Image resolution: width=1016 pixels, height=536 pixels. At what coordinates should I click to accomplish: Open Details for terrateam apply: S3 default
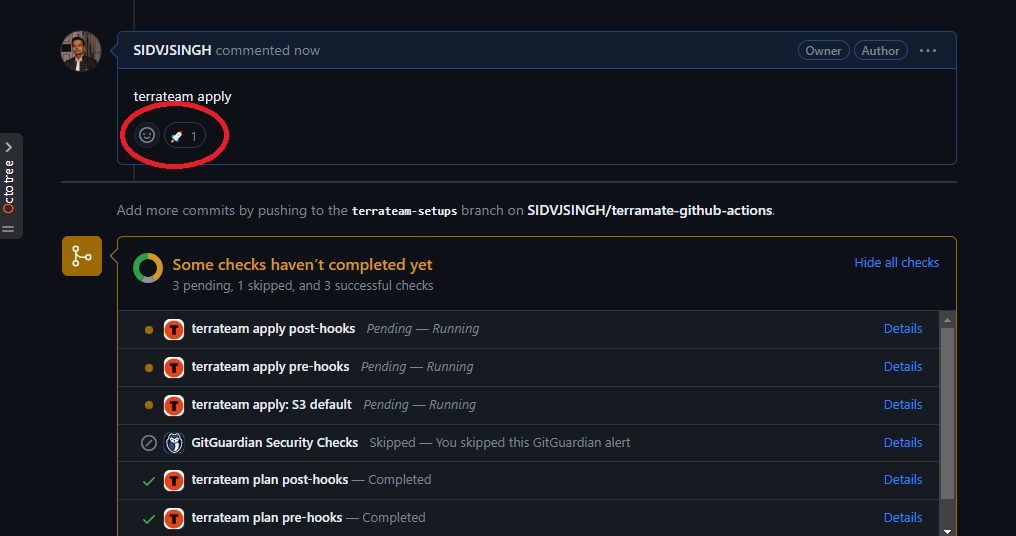coord(903,404)
